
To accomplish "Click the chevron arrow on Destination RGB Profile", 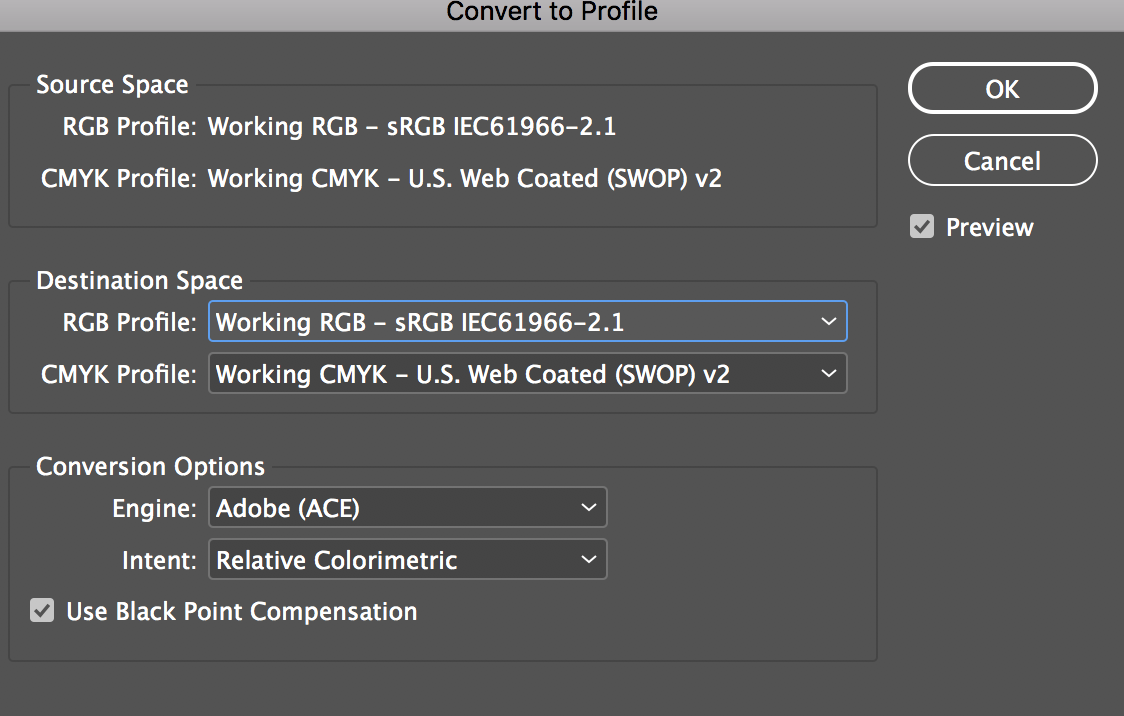I will pos(828,322).
